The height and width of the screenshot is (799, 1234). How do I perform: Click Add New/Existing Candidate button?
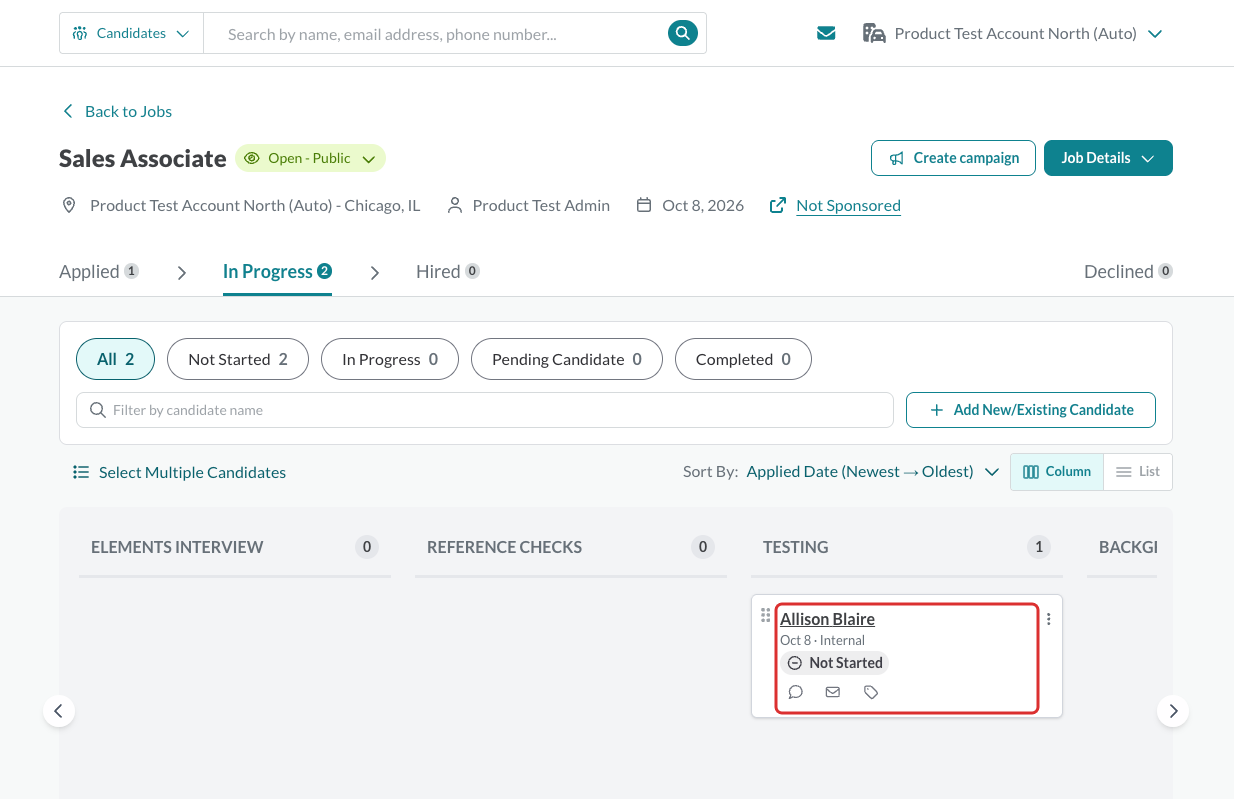coord(1031,410)
